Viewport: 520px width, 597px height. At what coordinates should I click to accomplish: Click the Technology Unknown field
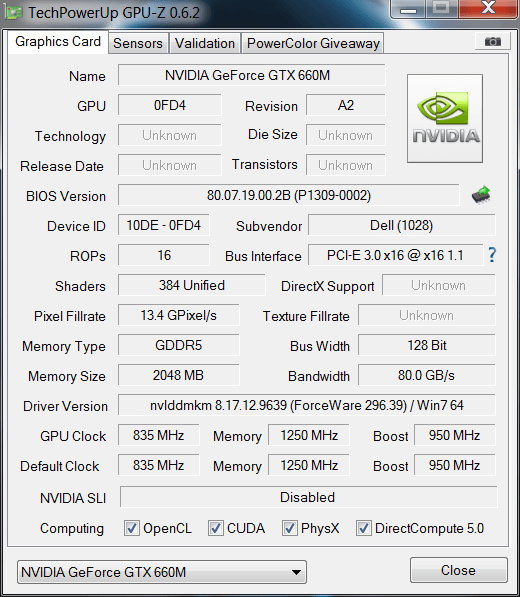click(169, 135)
